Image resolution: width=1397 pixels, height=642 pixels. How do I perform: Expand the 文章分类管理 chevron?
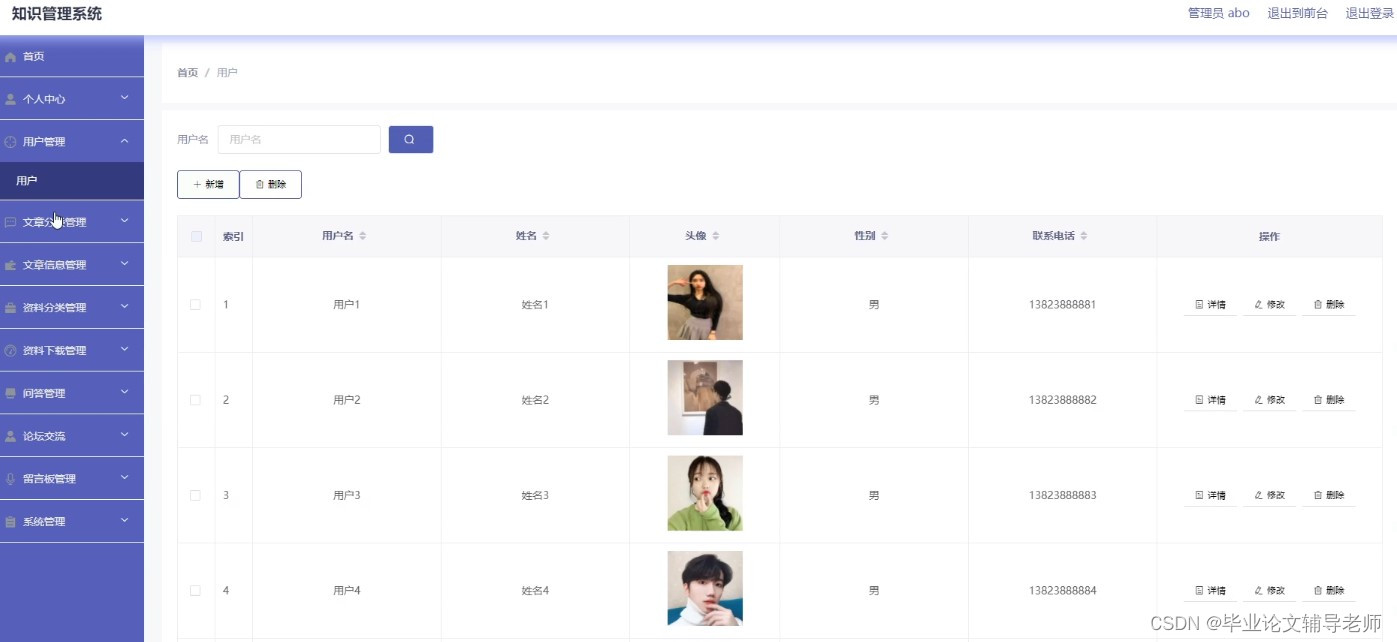(x=125, y=222)
